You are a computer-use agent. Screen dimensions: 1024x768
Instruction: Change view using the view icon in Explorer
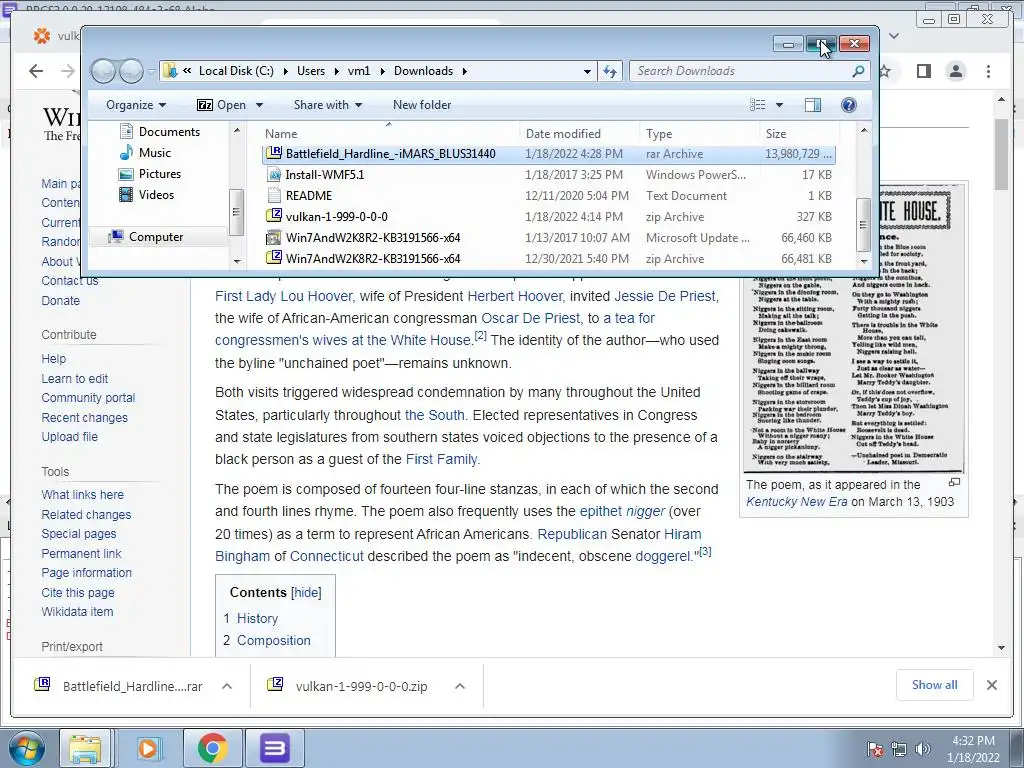click(x=758, y=105)
